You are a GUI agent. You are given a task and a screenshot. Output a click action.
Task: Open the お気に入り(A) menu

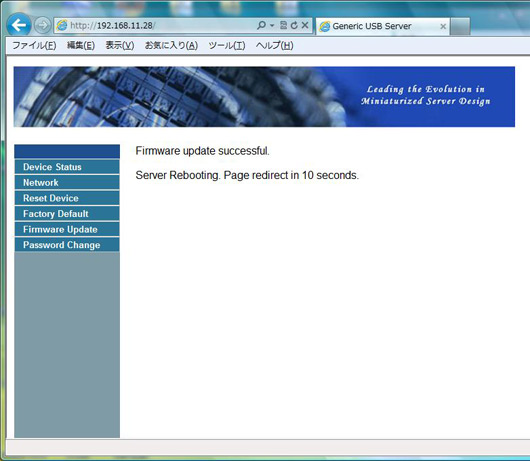click(171, 45)
